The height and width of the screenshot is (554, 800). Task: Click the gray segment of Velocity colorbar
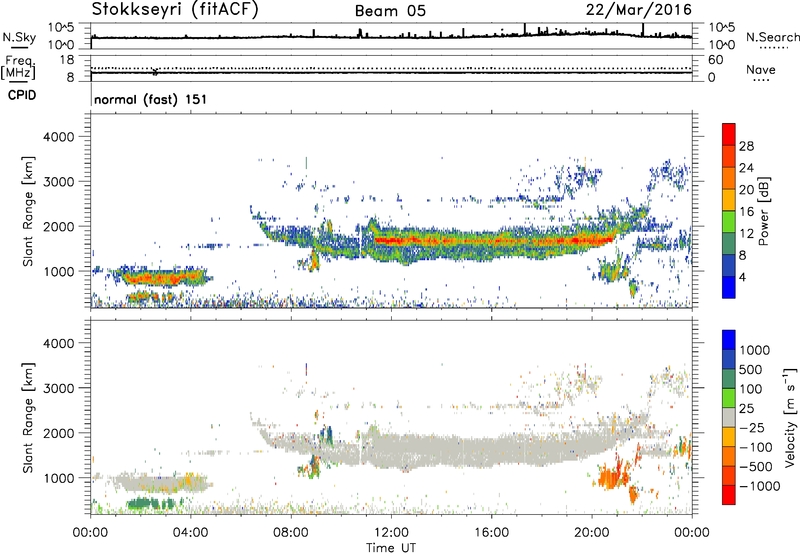(x=729, y=418)
